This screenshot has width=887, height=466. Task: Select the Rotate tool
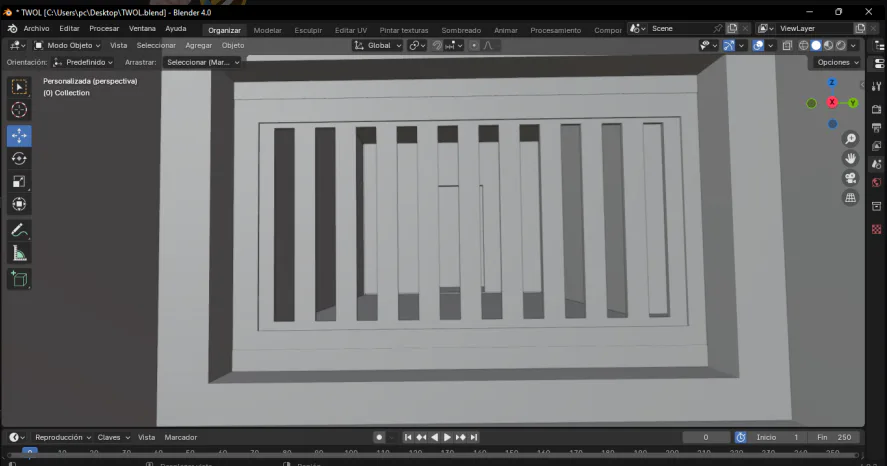(19, 159)
